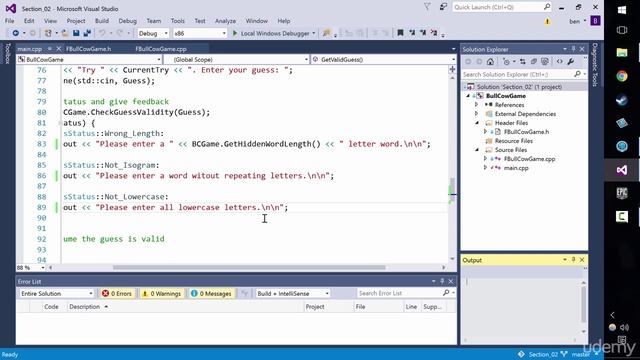Screen dimensions: 640x360
Task: Click the Undo toolbar icon
Action: coord(102,33)
